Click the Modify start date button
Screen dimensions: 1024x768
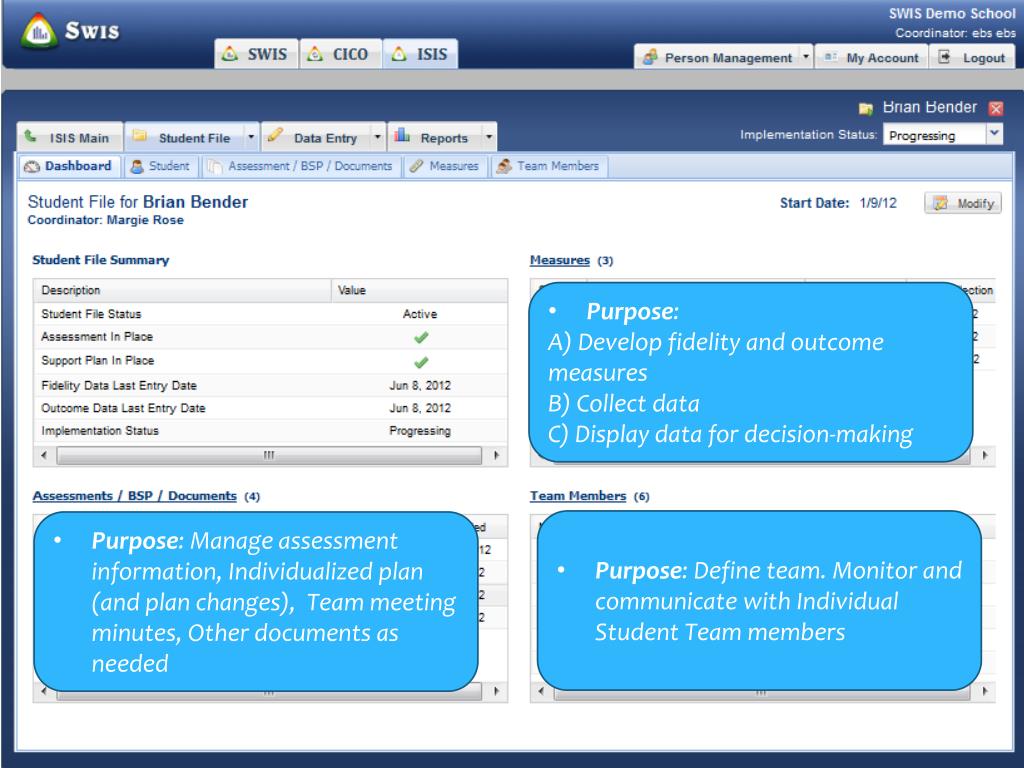pos(963,203)
